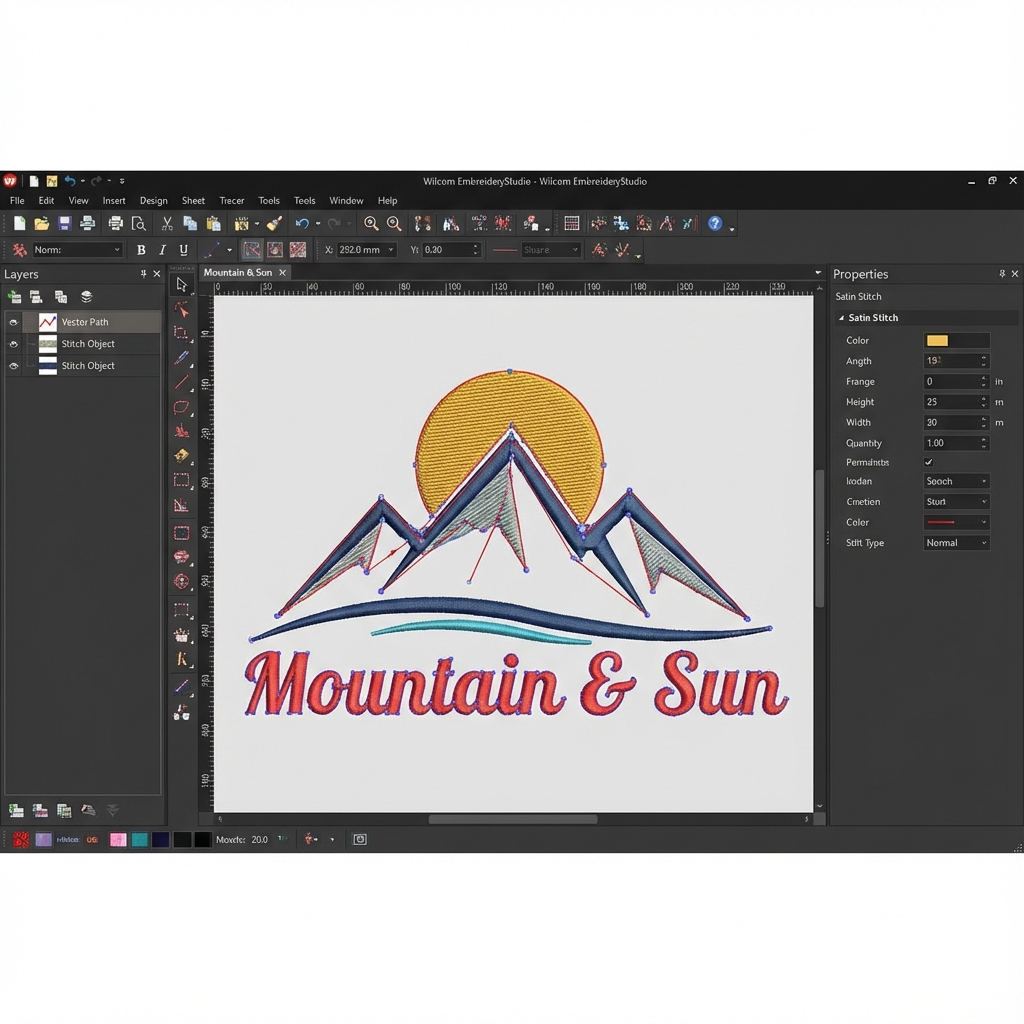The image size is (1024, 1024).
Task: Click the Width value input field
Action: [950, 423]
